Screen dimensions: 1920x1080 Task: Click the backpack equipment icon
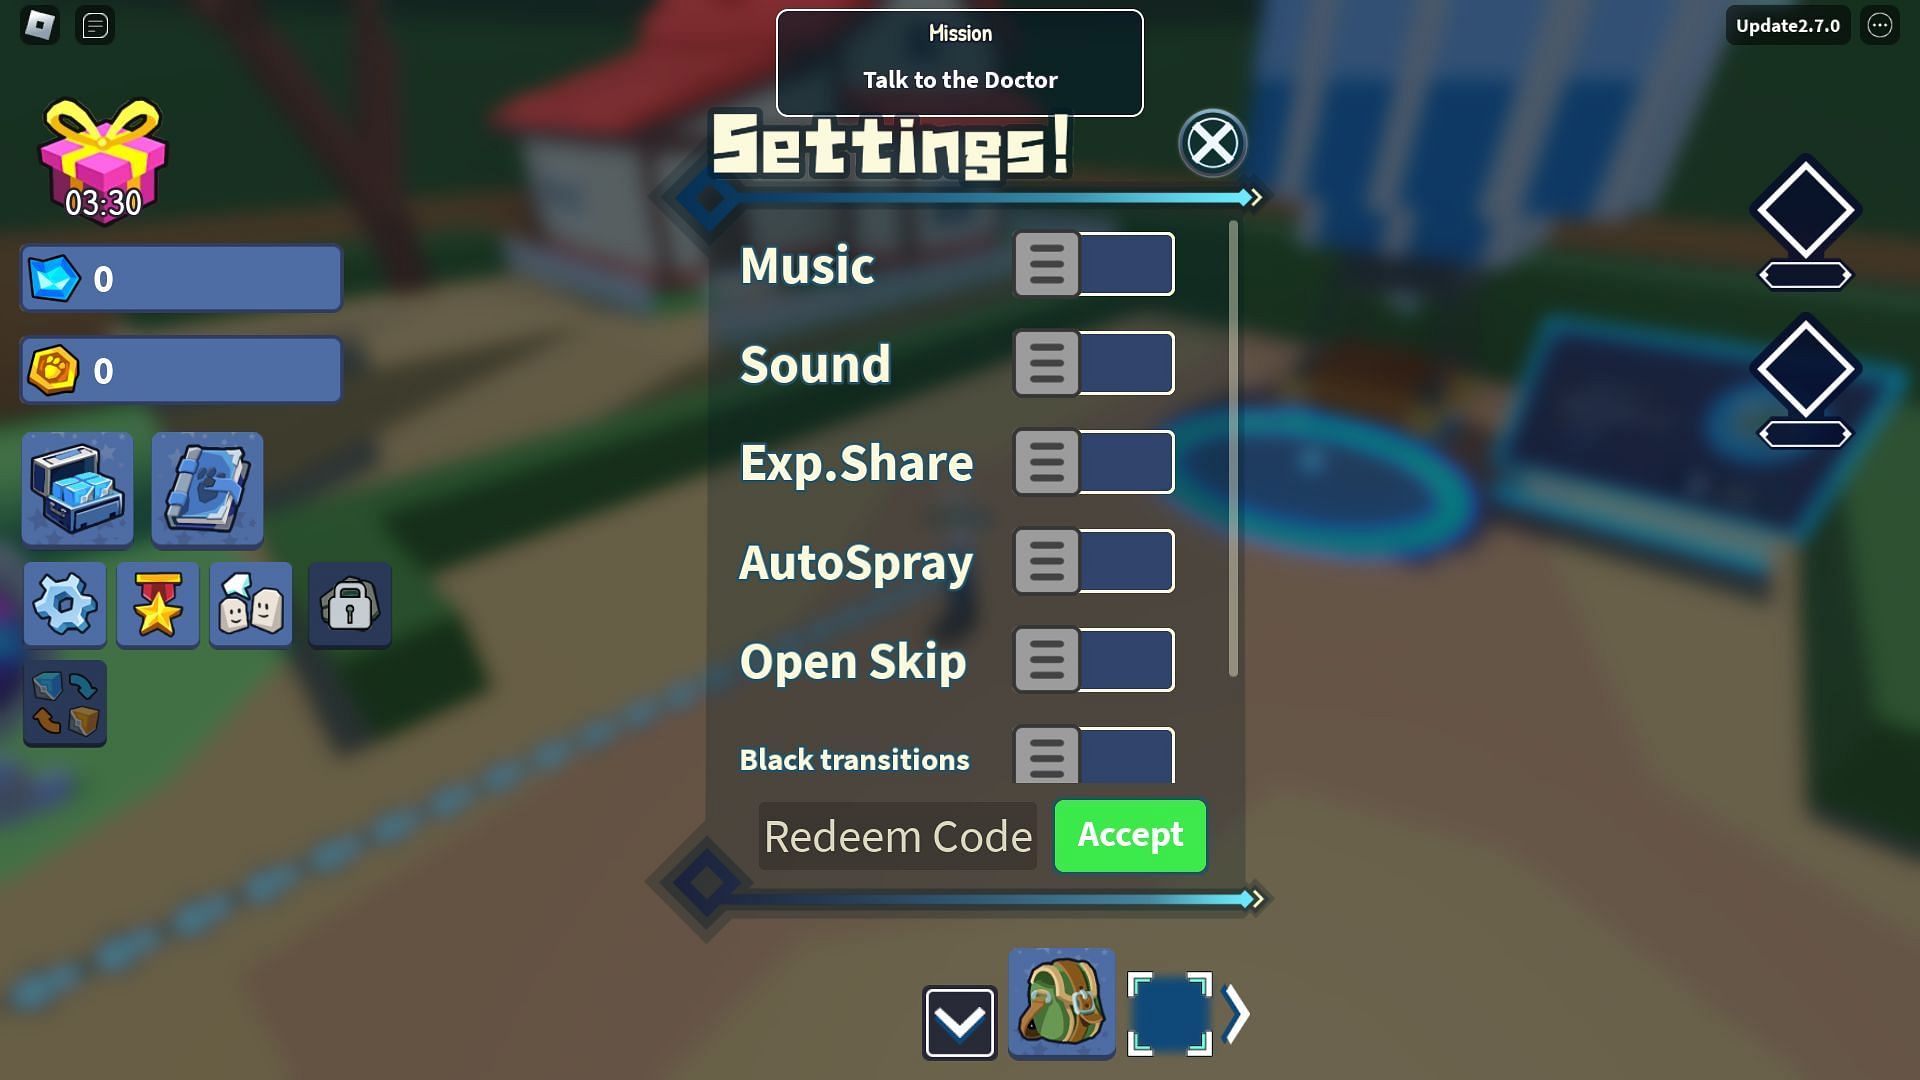tap(1062, 1009)
